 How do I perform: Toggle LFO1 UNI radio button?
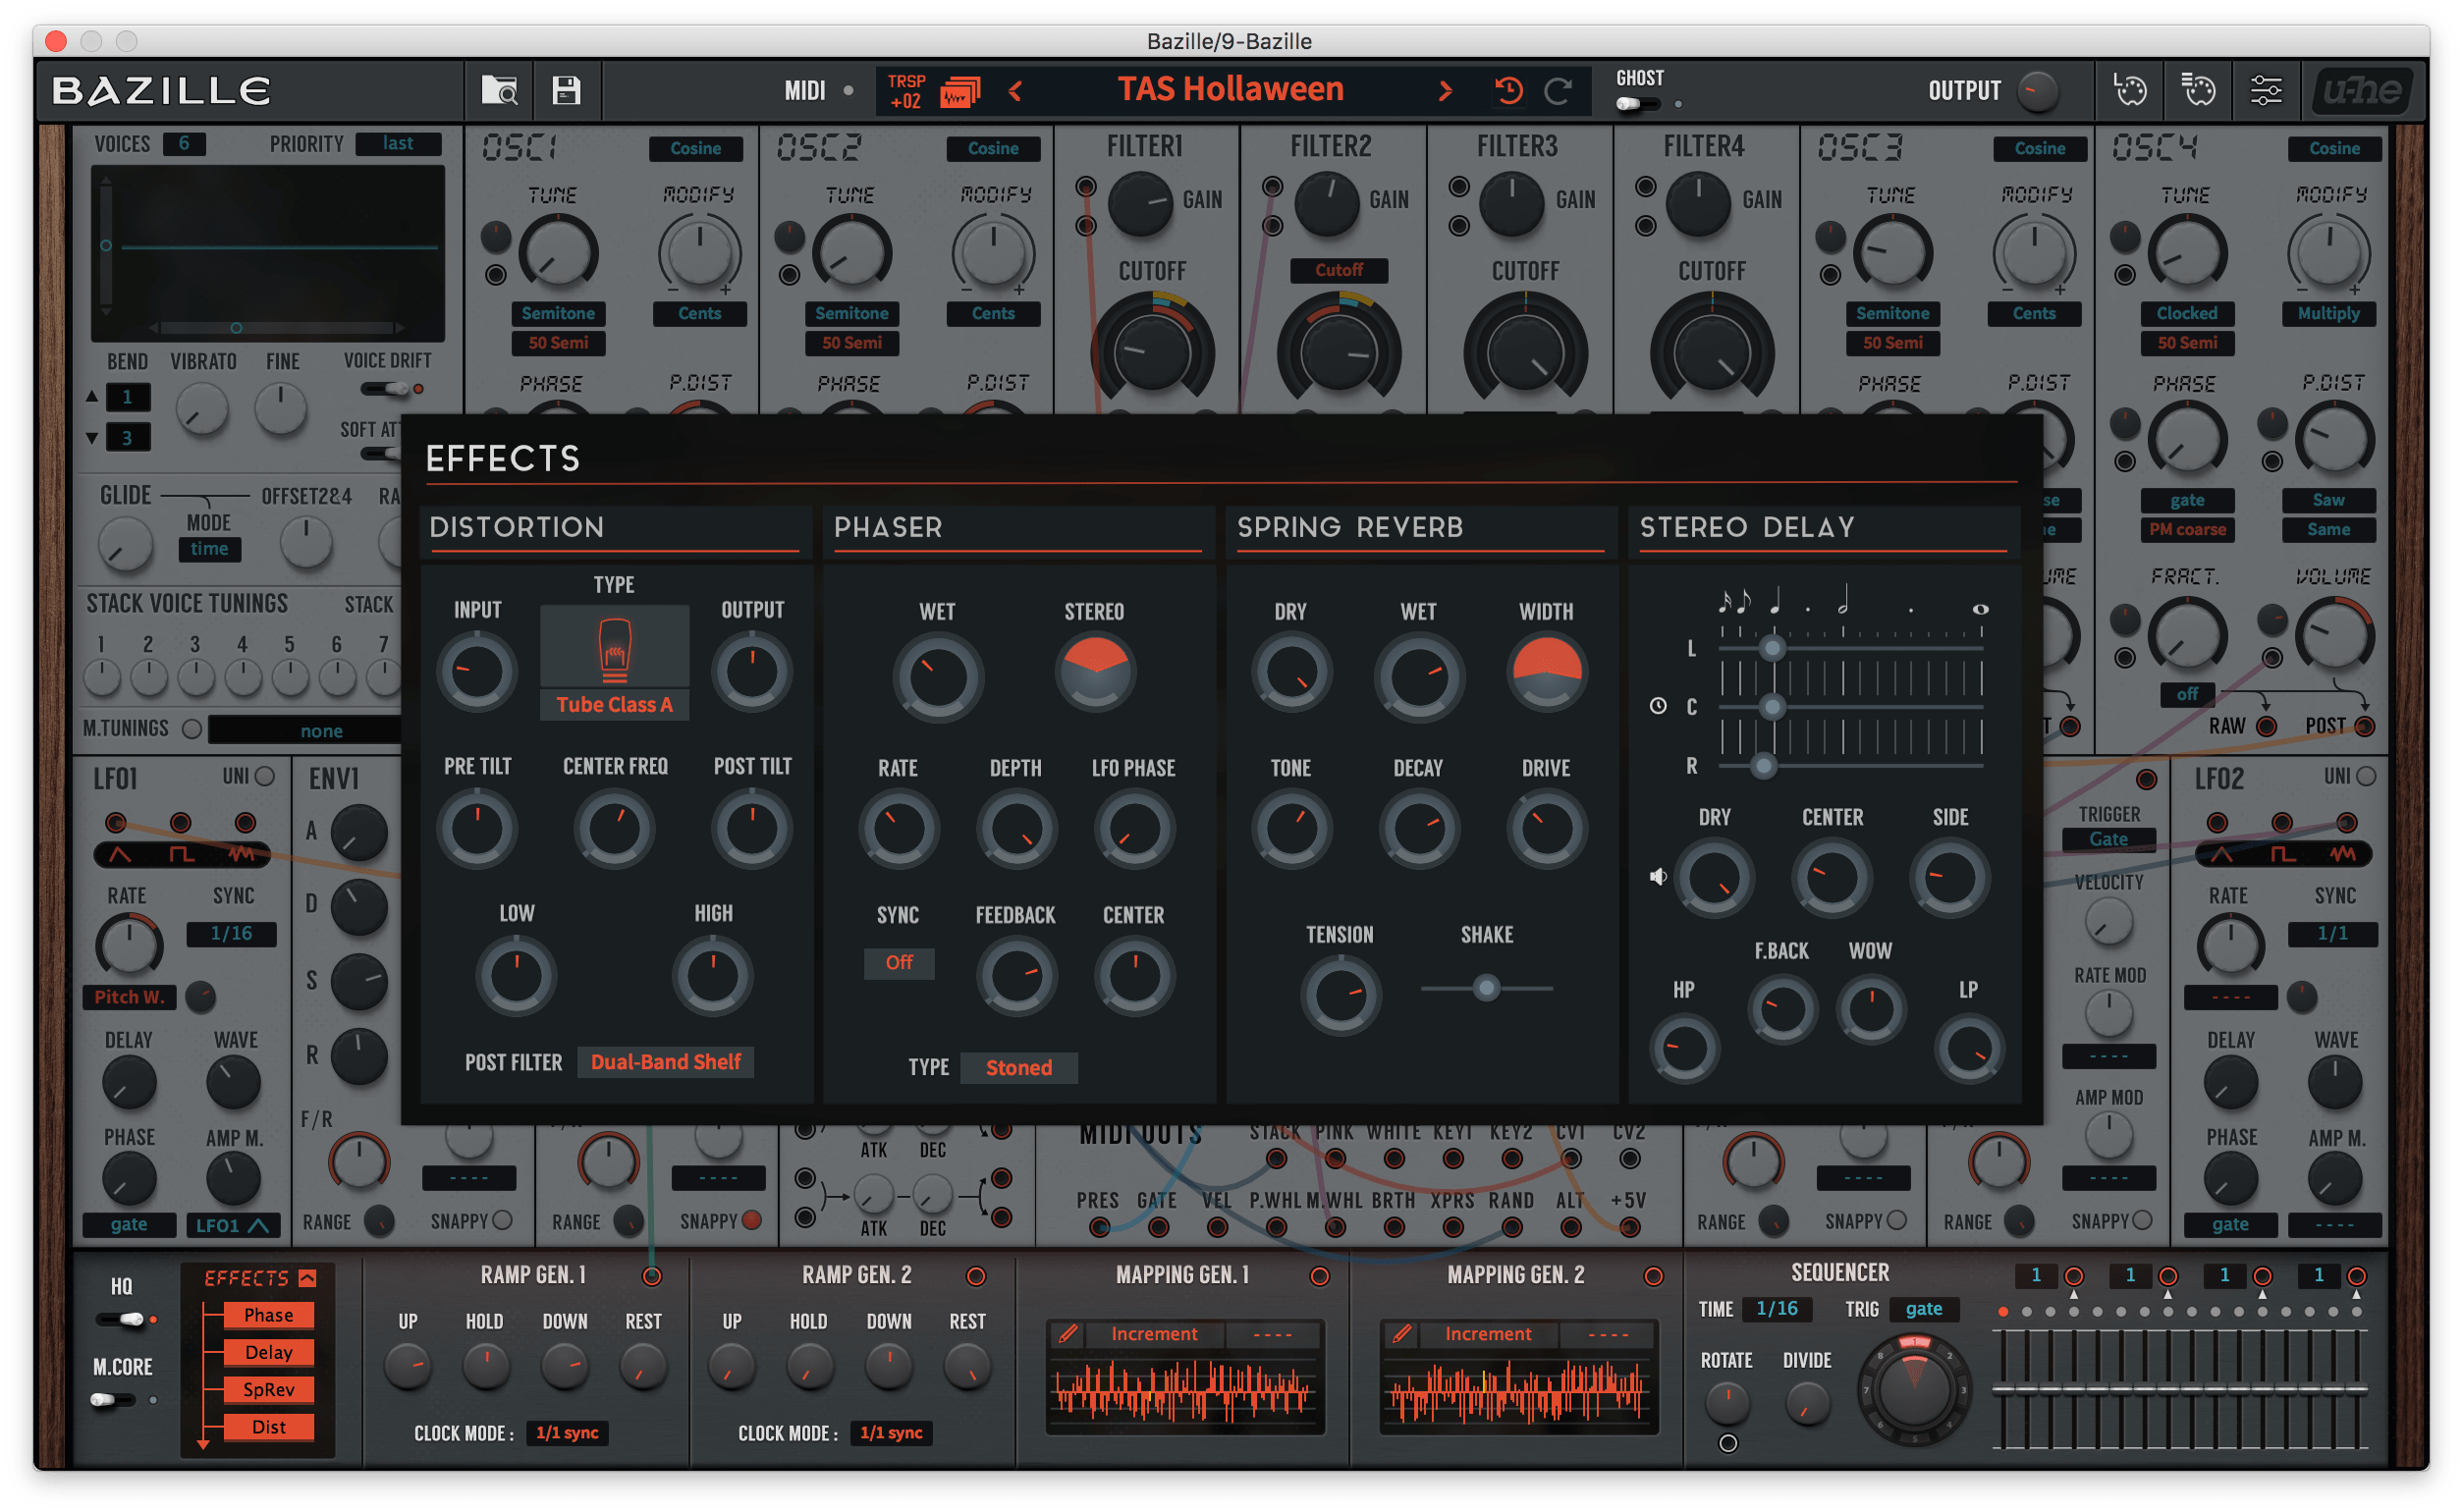265,776
